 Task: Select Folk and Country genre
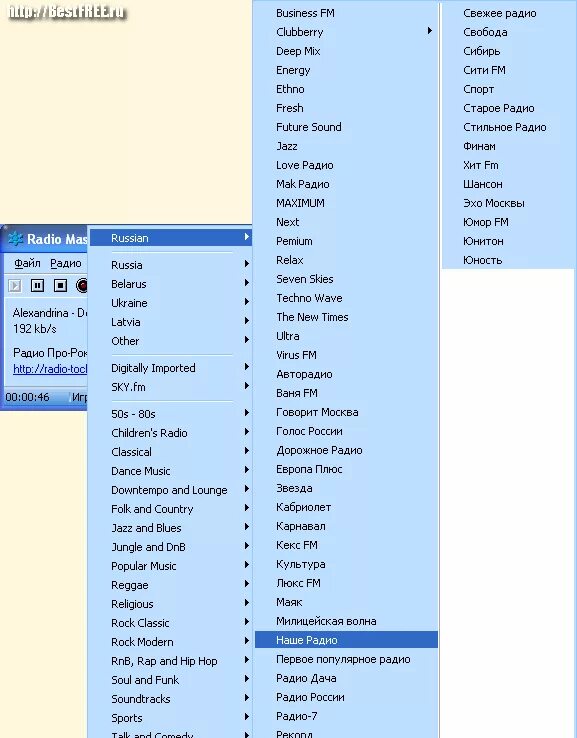tap(171, 509)
